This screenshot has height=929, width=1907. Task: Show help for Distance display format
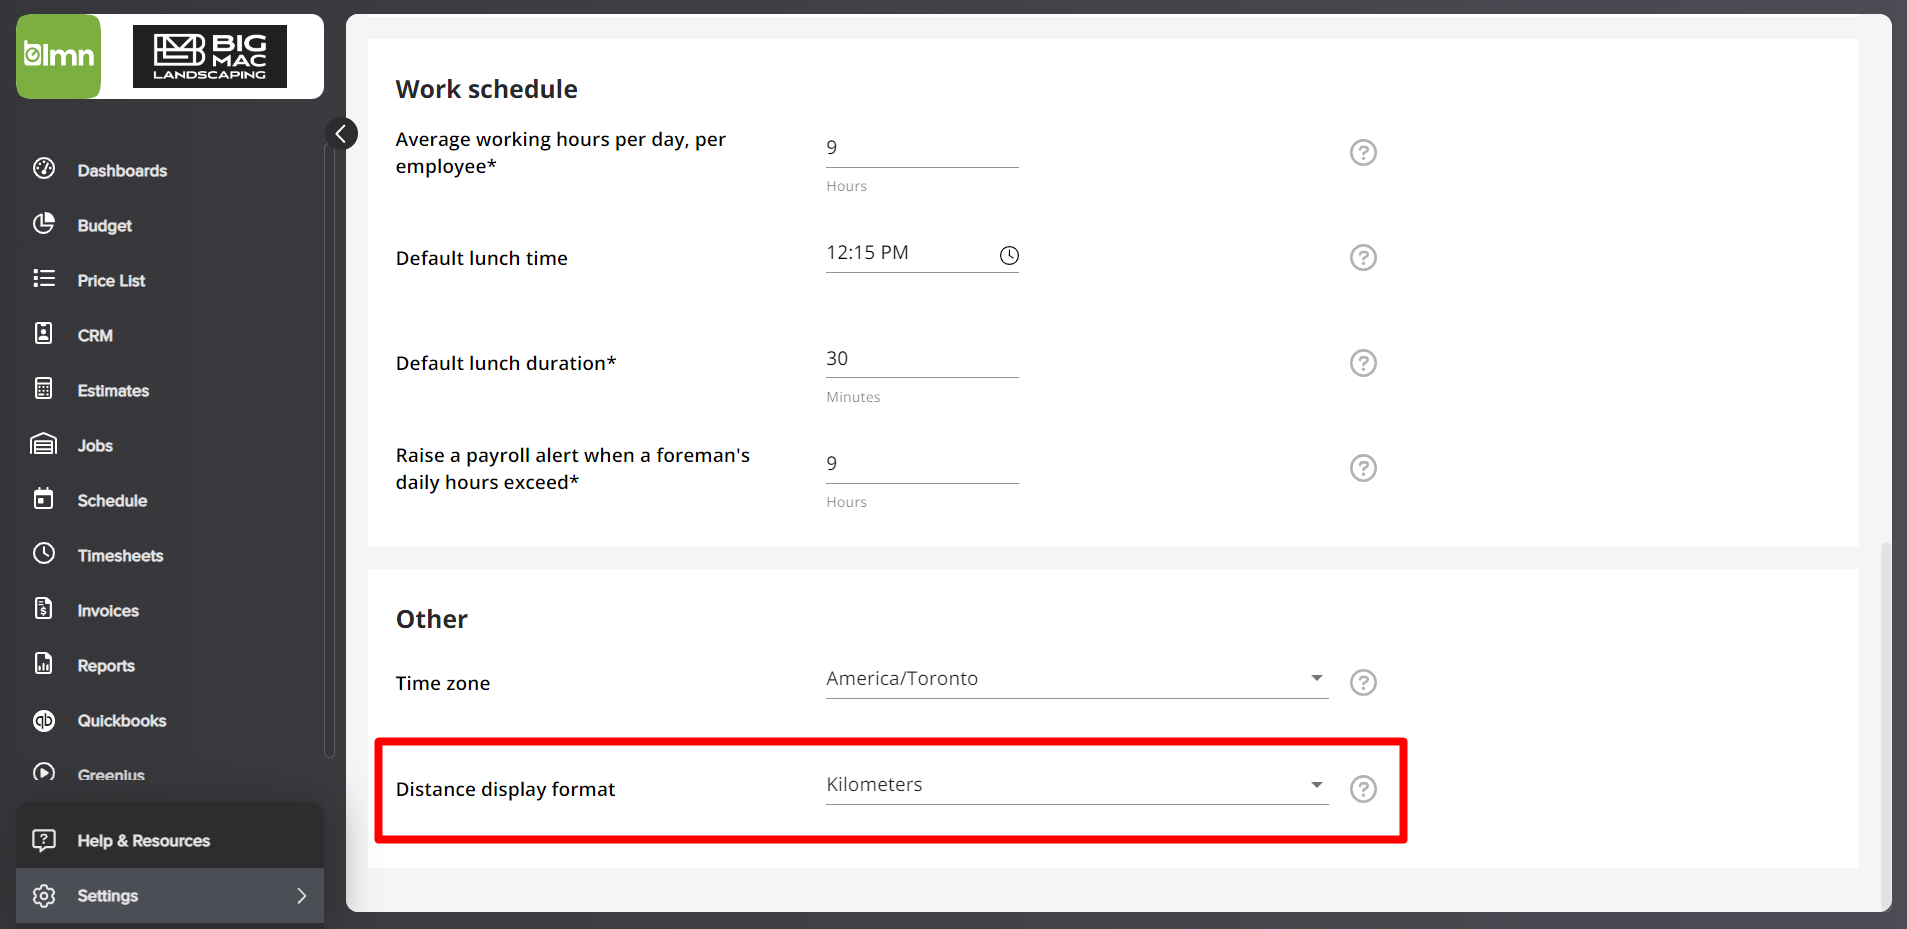[1363, 789]
